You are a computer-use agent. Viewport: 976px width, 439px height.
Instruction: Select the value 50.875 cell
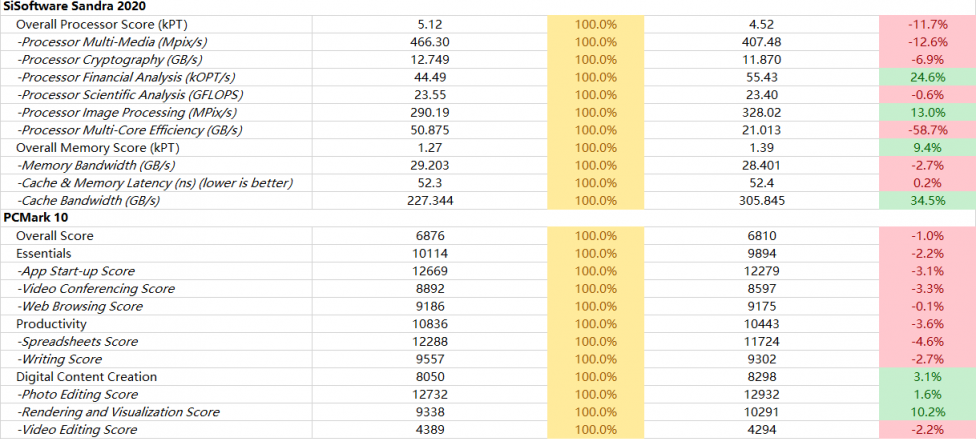point(430,130)
